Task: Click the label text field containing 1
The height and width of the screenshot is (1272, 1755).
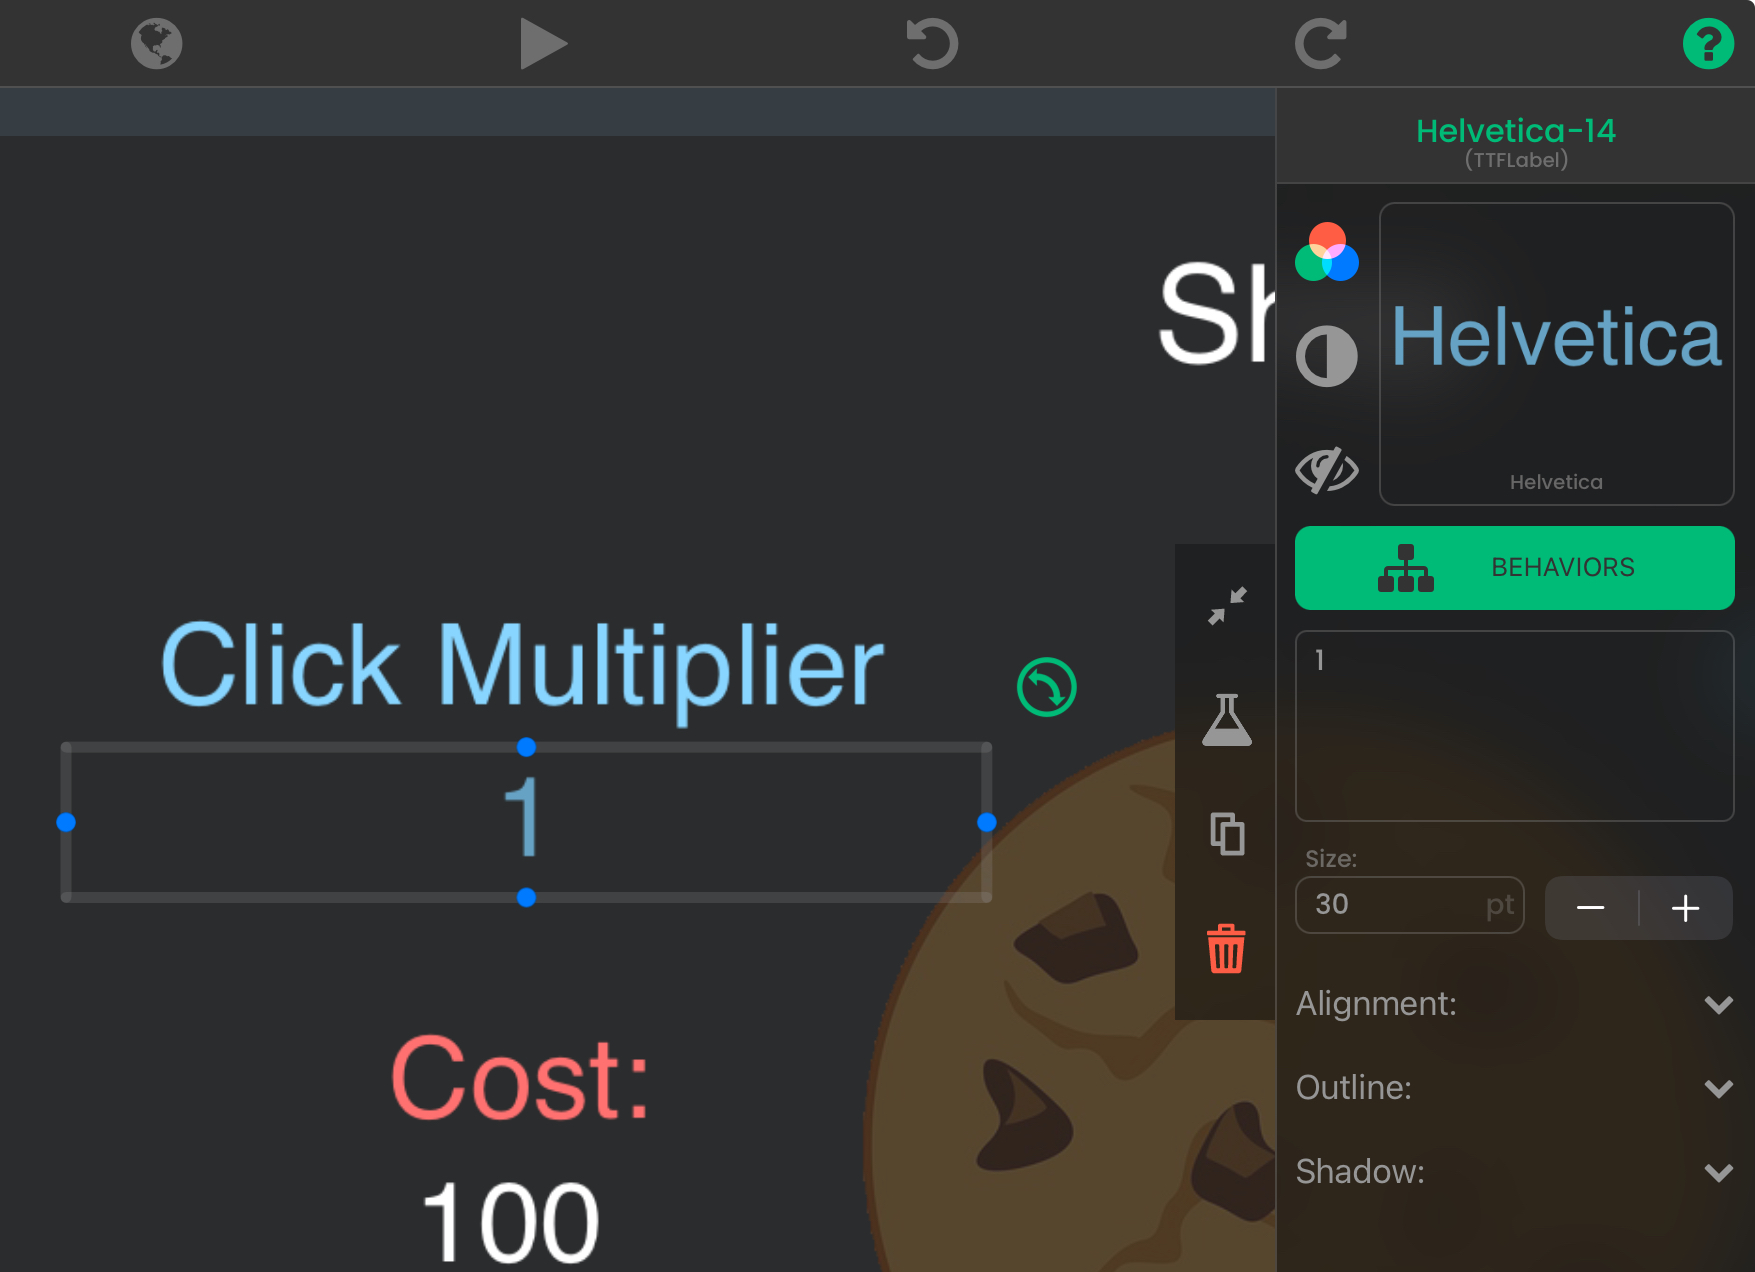Action: [1514, 726]
